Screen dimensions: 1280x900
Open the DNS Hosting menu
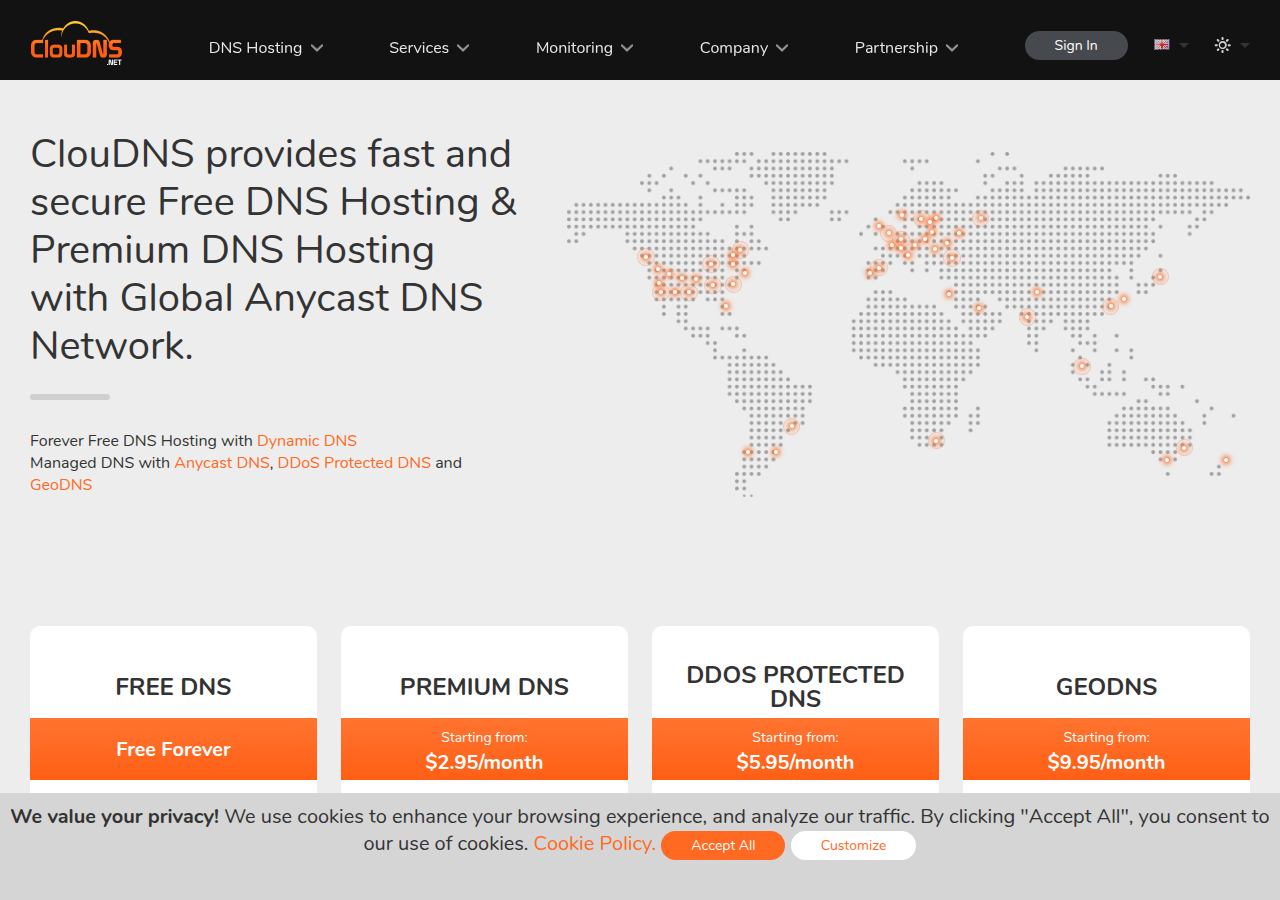[x=266, y=47]
